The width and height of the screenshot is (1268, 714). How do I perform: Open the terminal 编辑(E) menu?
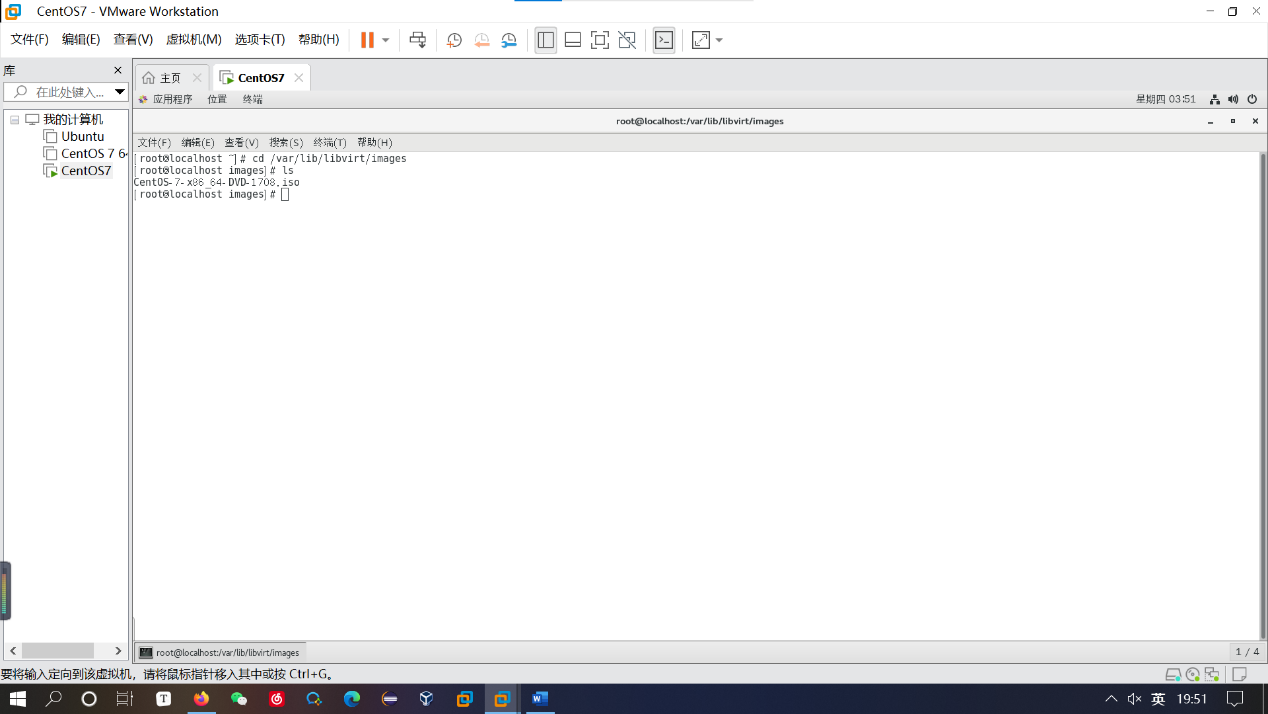tap(198, 143)
